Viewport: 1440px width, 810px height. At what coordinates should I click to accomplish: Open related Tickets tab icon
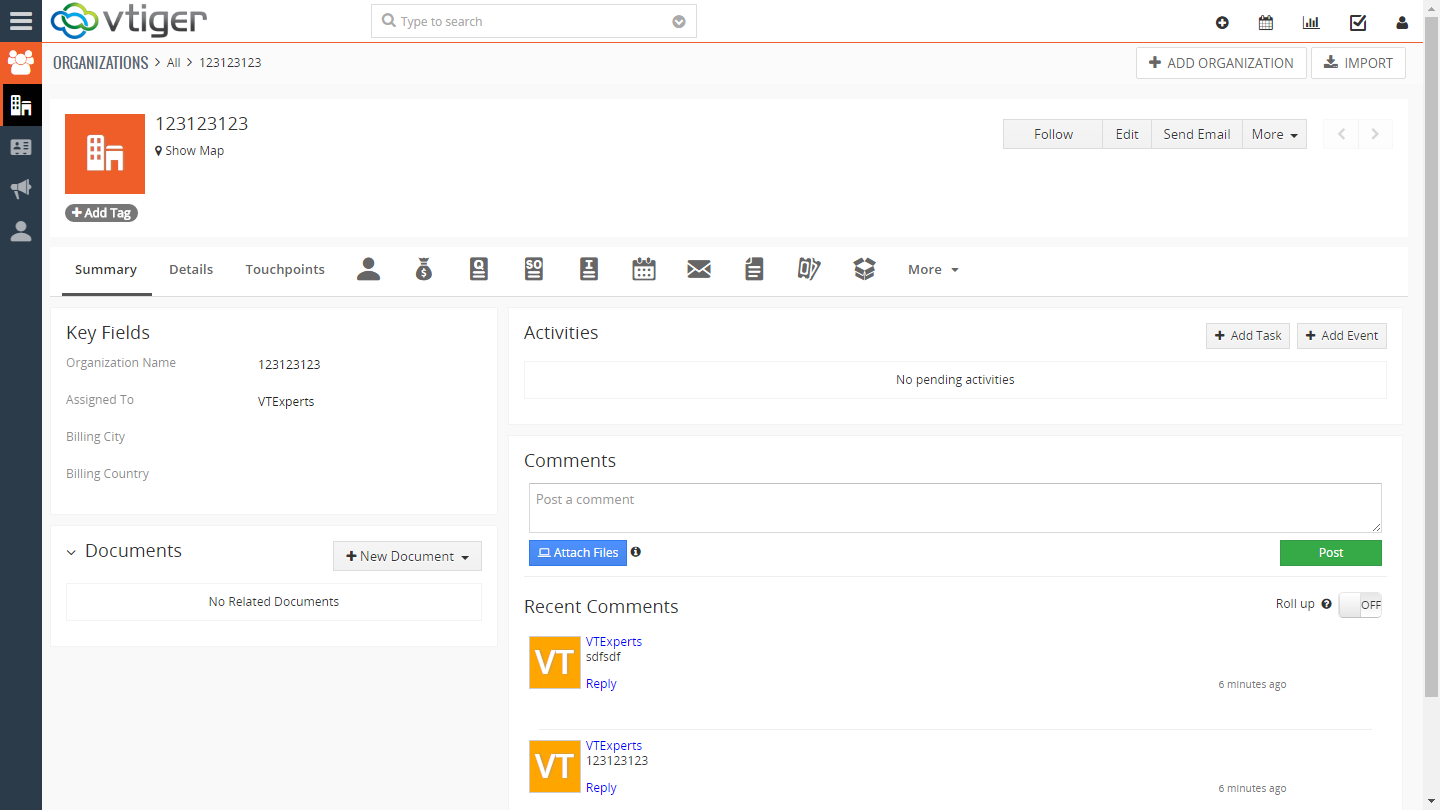click(809, 269)
